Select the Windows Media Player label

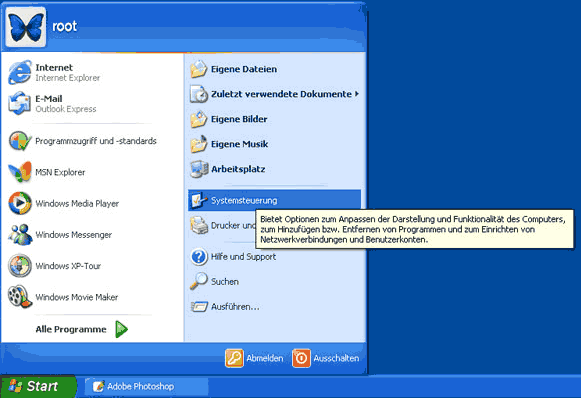(77, 203)
